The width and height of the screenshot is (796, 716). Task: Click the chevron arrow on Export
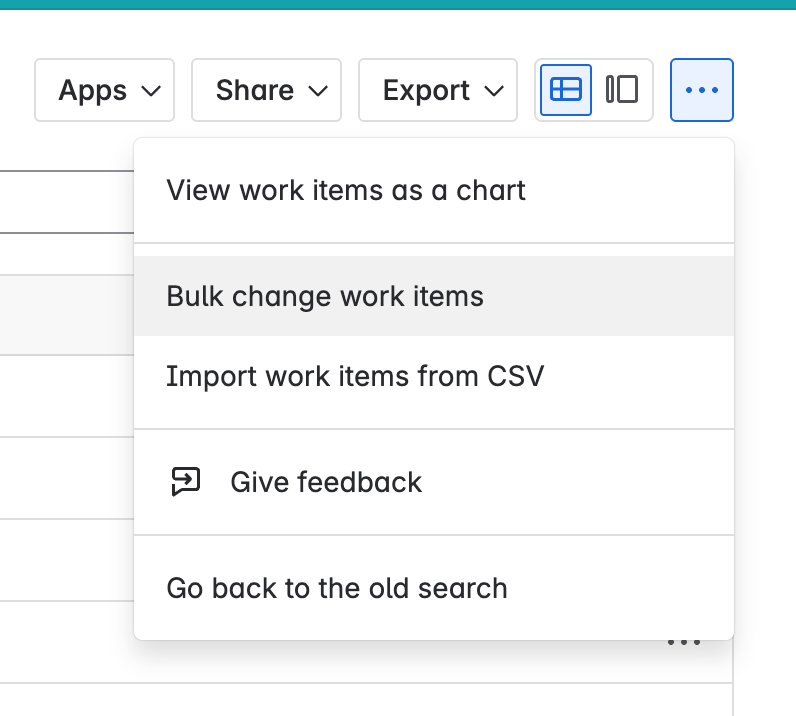pos(494,91)
